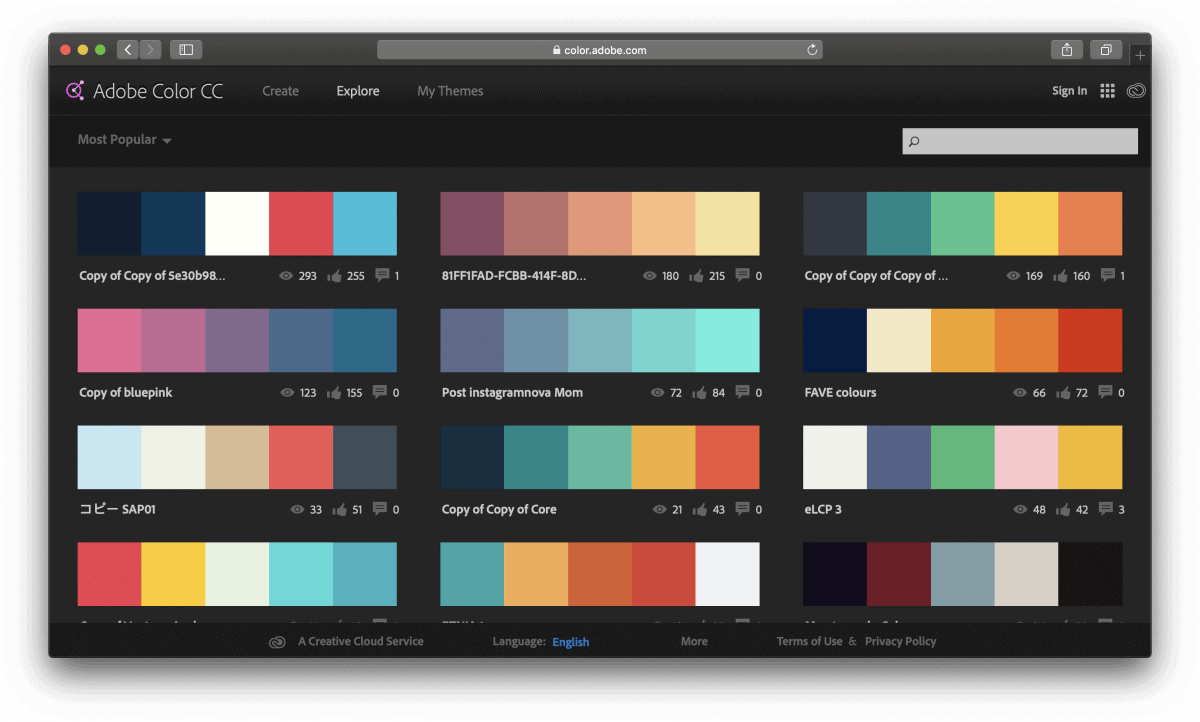Change the footer language from English
The image size is (1200, 722).
point(570,642)
